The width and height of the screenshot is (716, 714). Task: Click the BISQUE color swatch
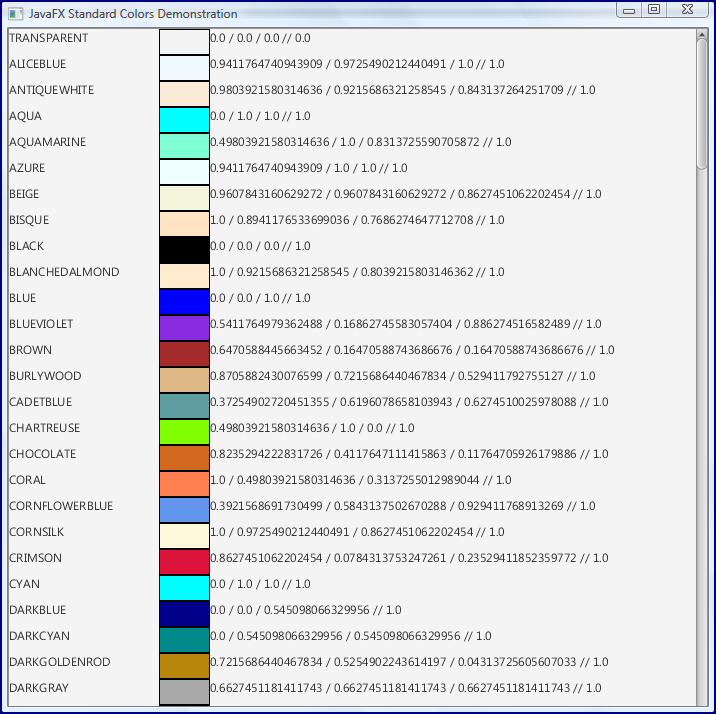coord(184,224)
